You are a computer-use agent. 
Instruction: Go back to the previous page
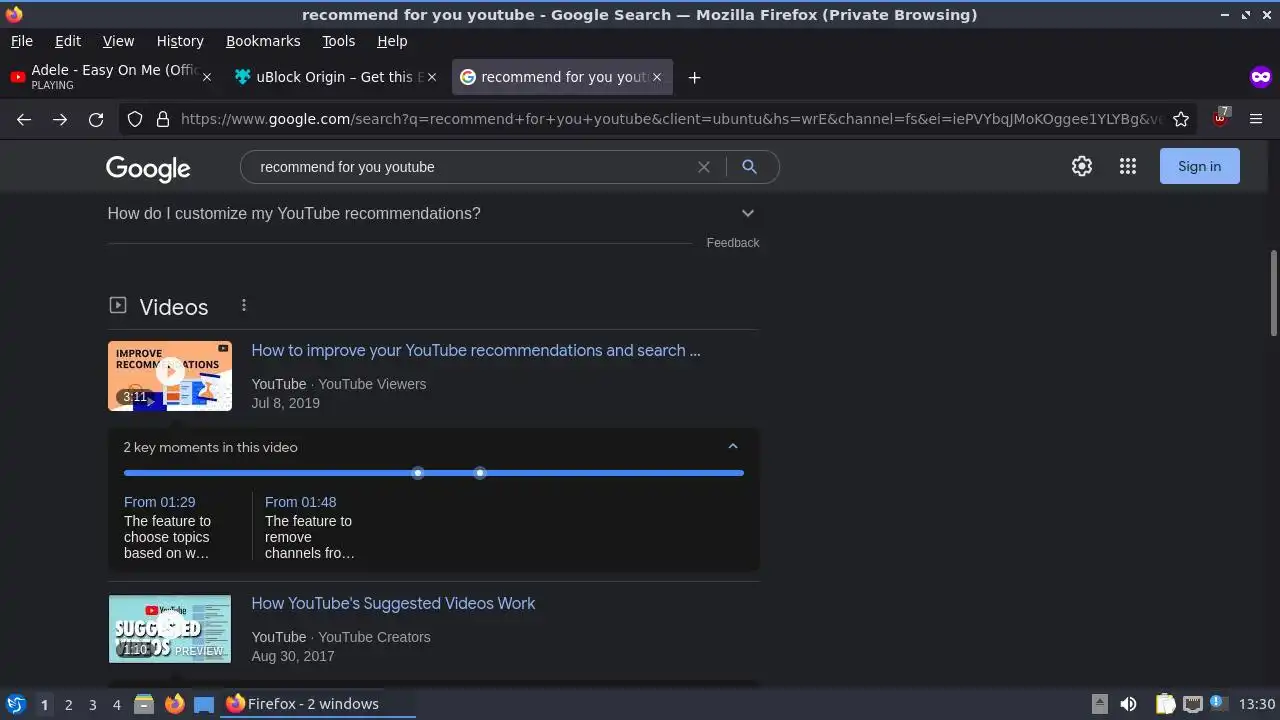(24, 119)
